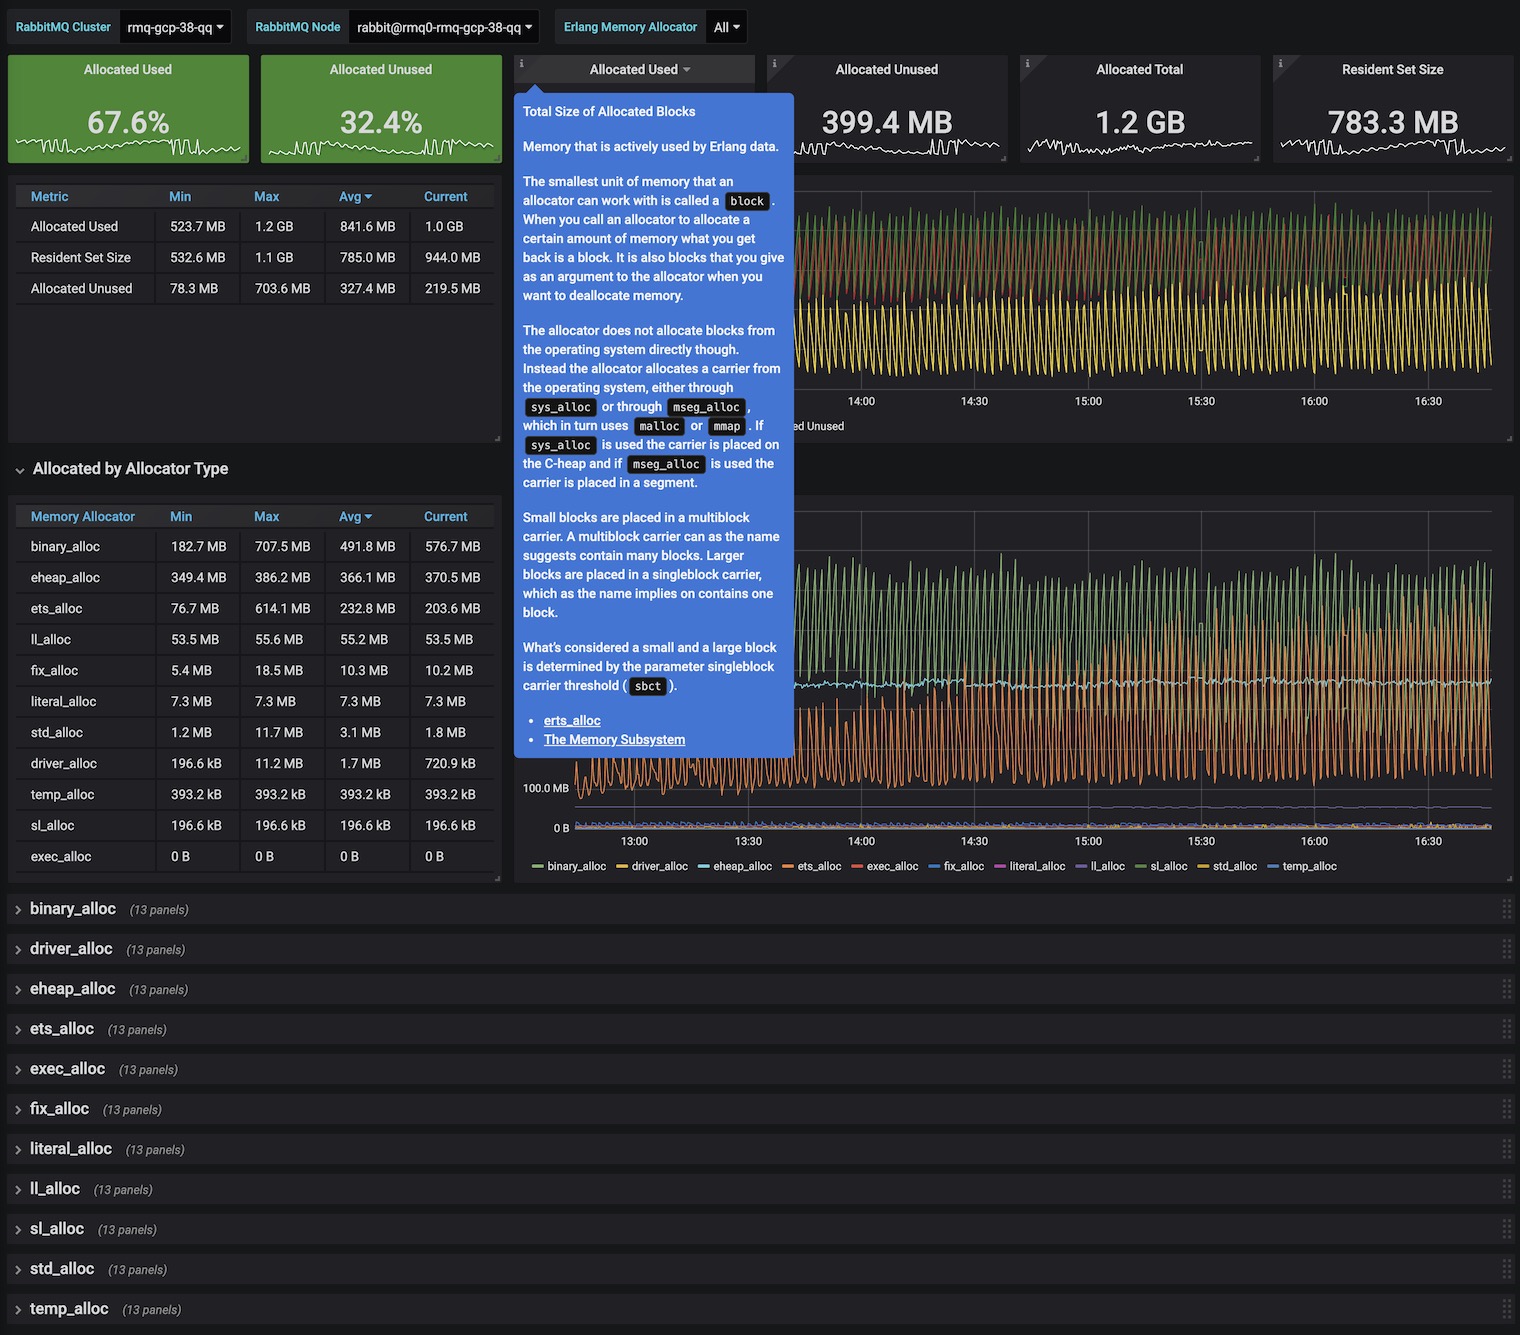Screen dimensions: 1520x1335
Task: Toggle eheap_alloc series in the graph legend
Action: 741,866
